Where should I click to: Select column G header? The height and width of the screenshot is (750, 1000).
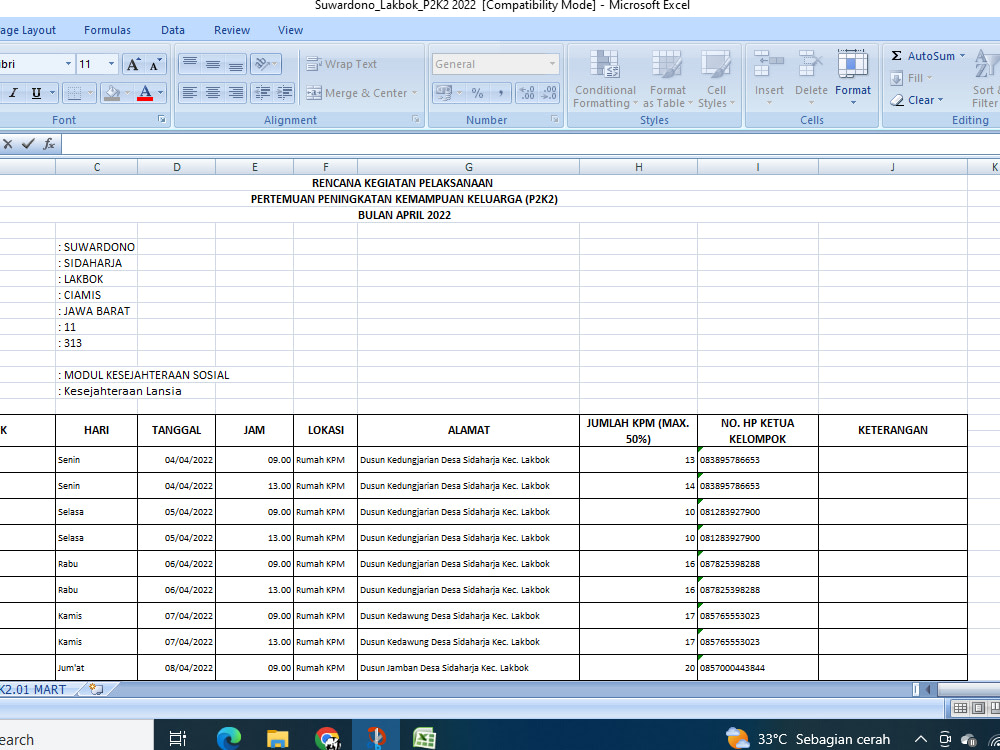coord(469,167)
